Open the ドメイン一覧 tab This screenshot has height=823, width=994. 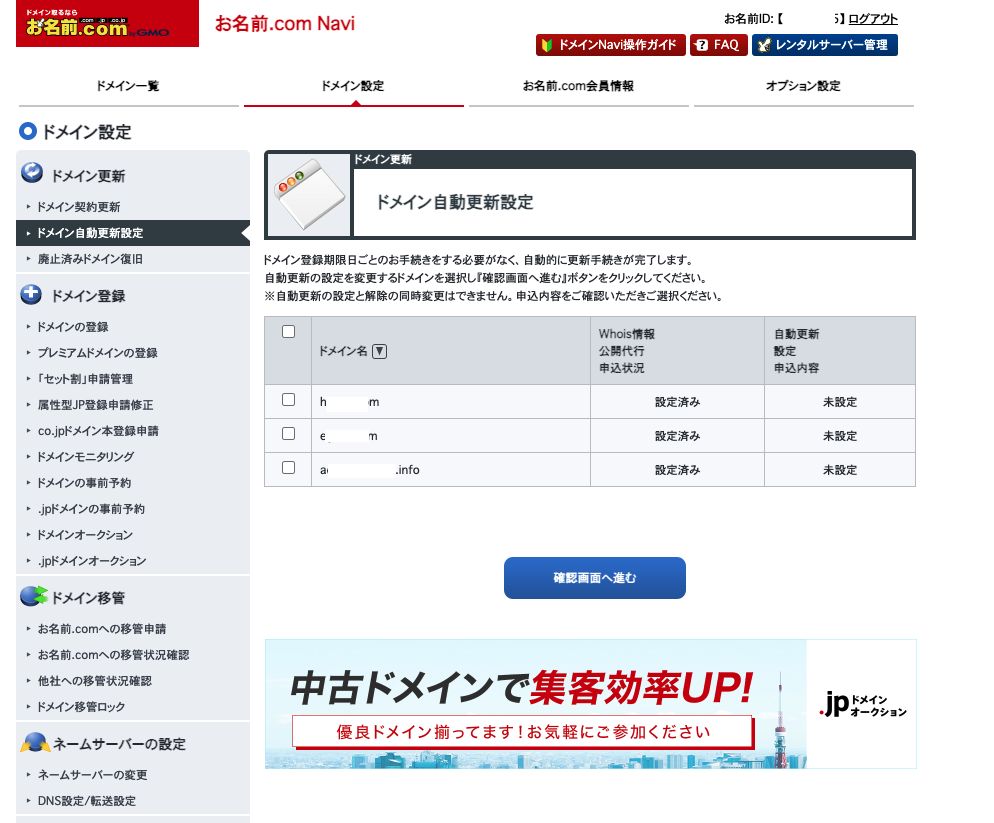click(x=128, y=86)
